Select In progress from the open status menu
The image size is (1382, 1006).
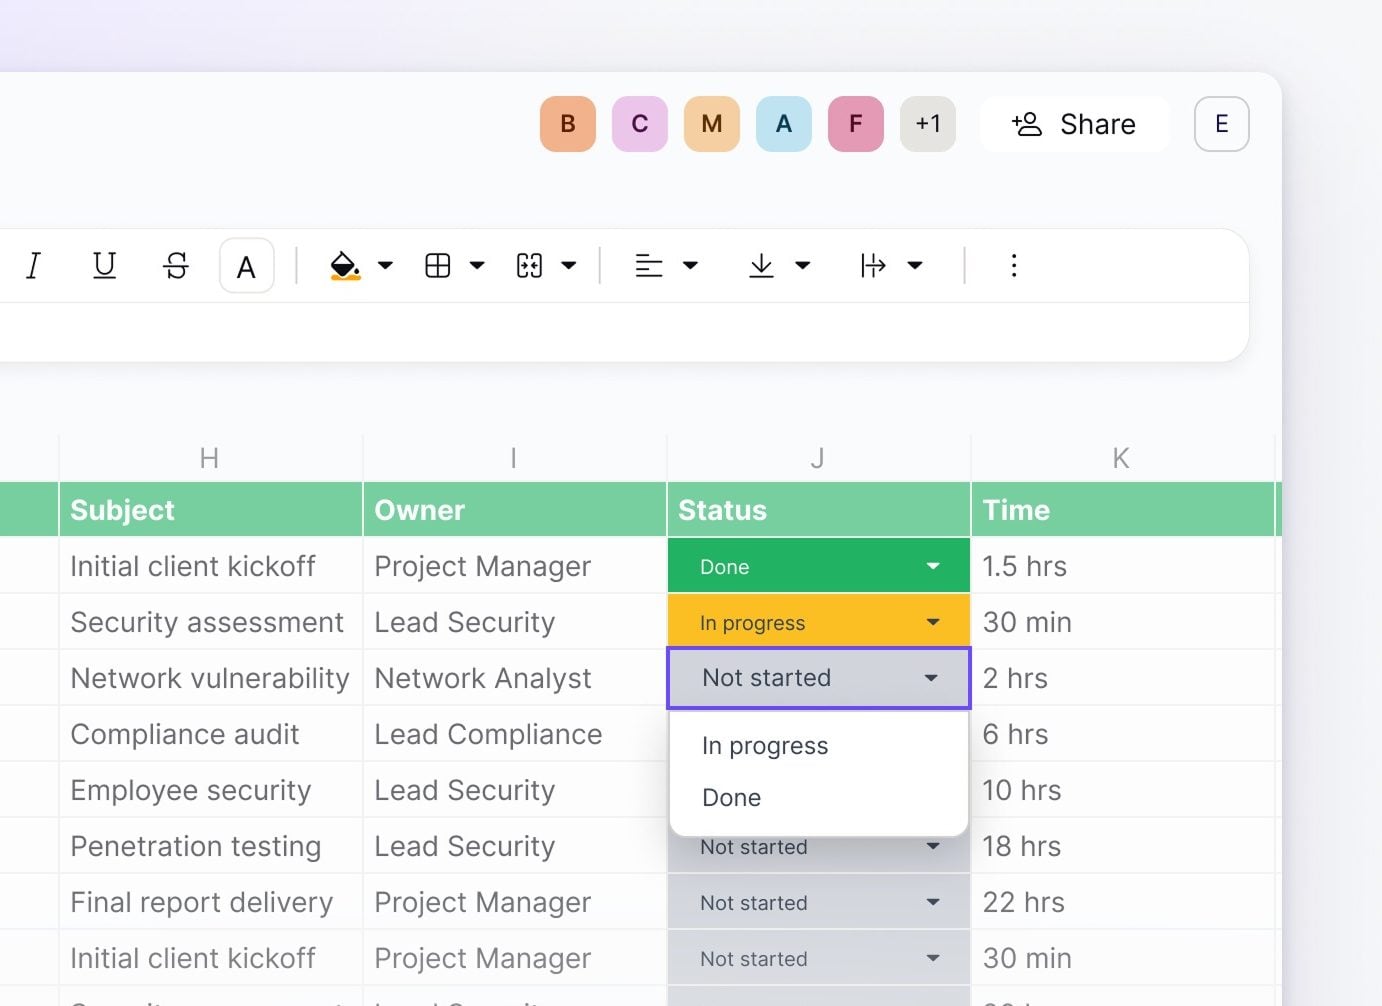[x=765, y=745]
